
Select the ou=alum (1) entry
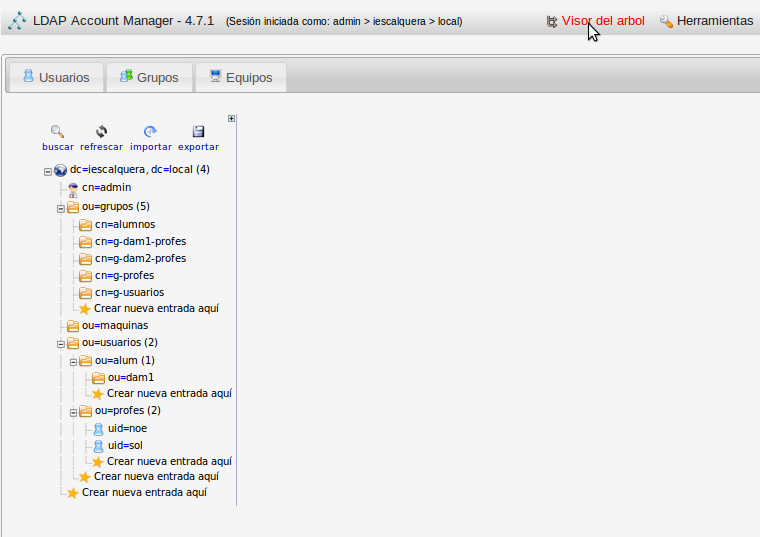(125, 360)
